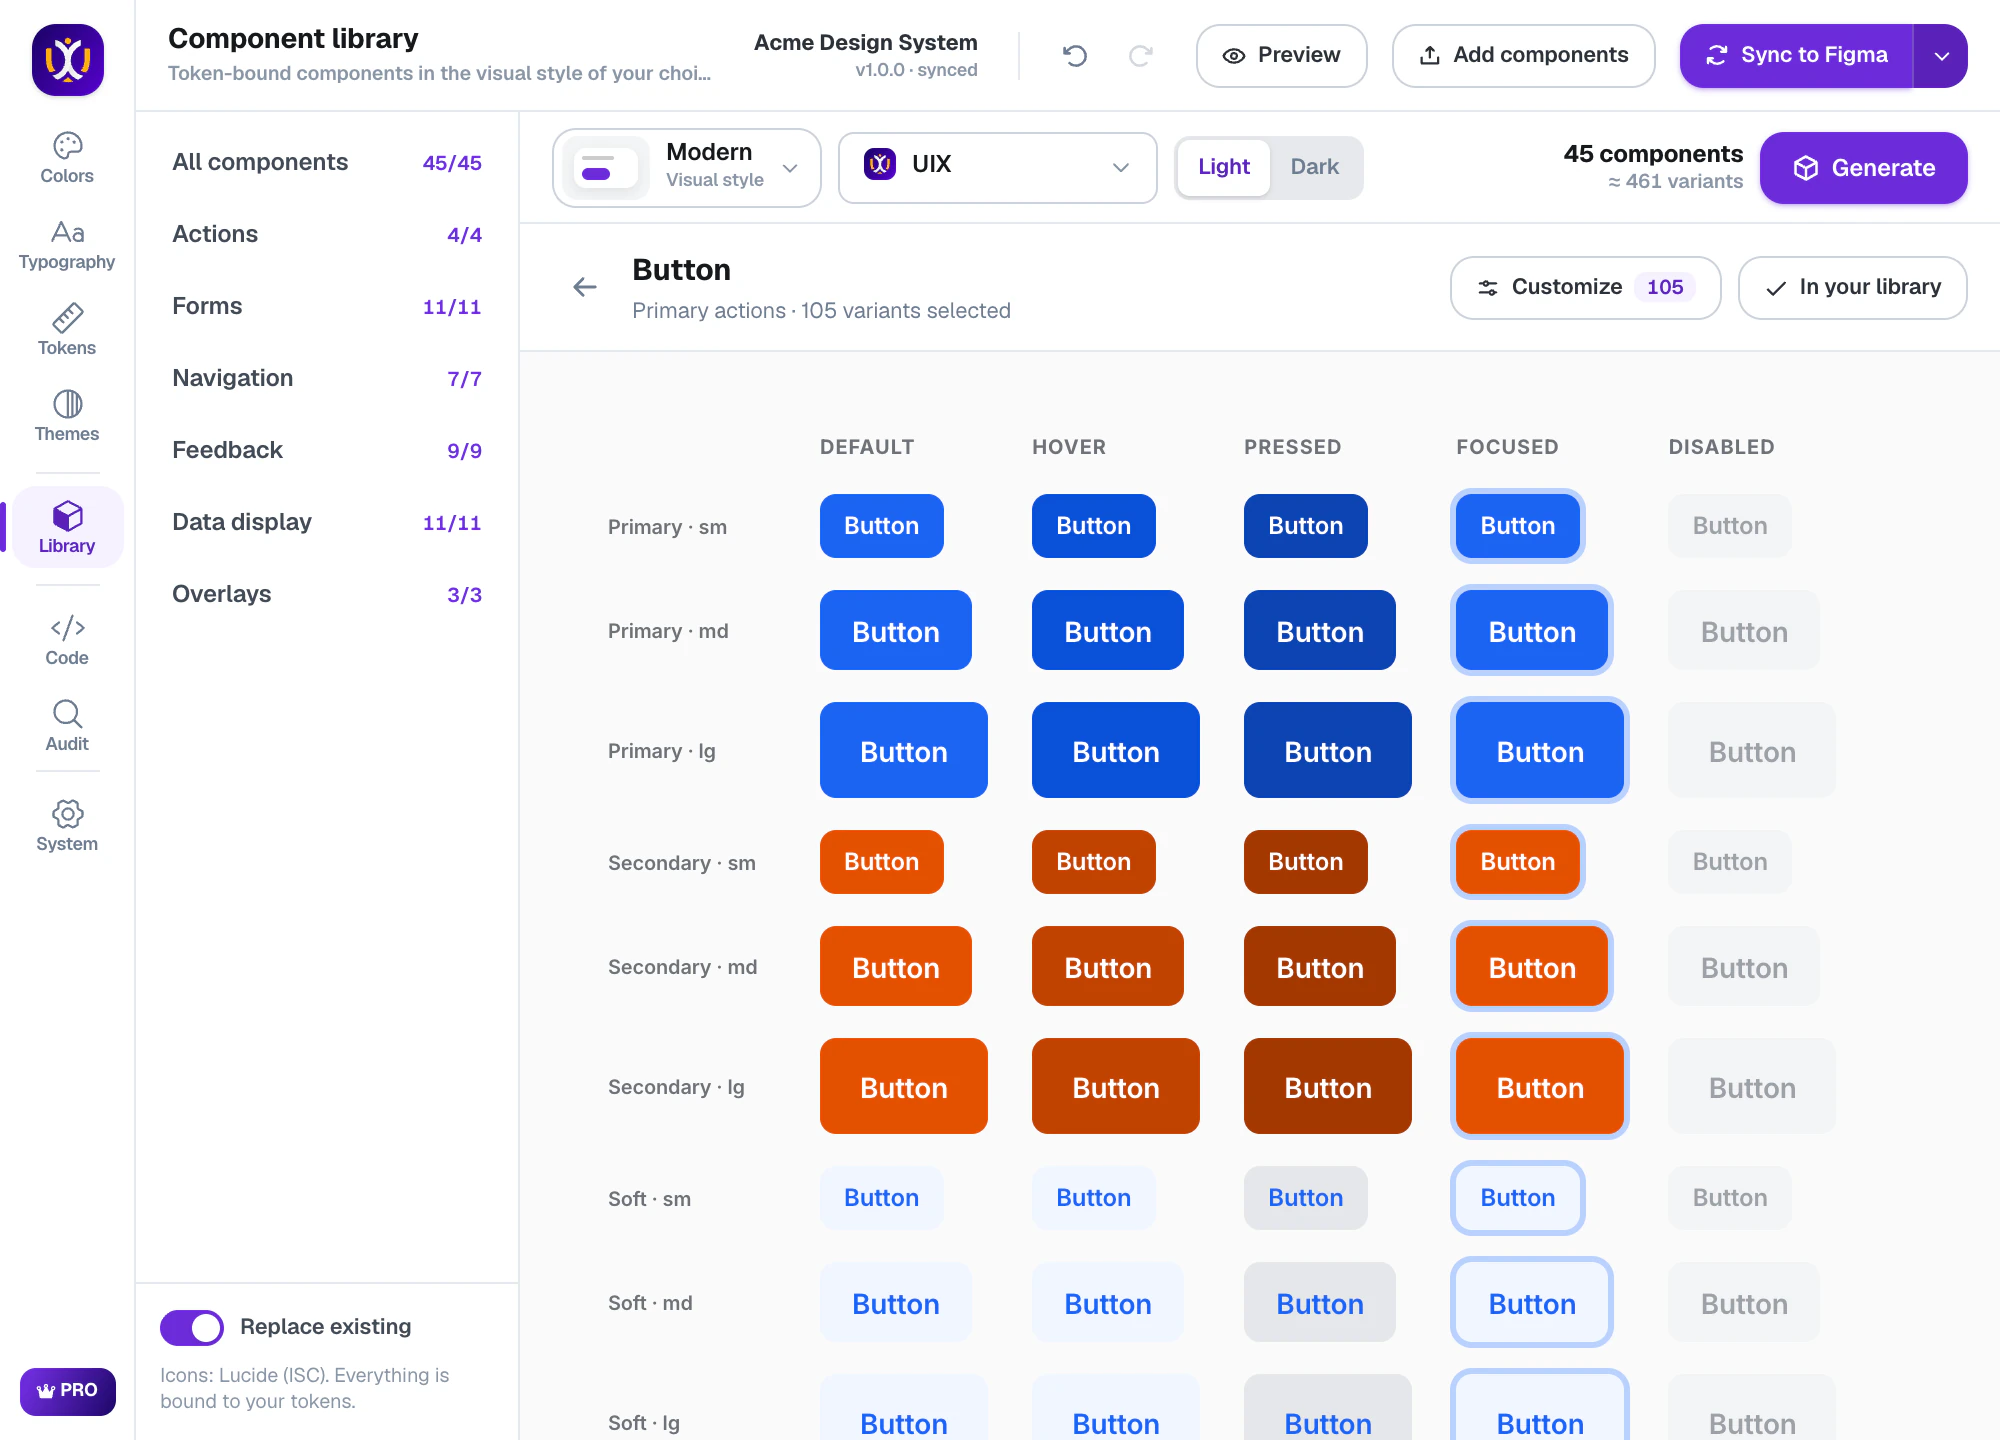Click the Preview button

pyautogui.click(x=1281, y=56)
